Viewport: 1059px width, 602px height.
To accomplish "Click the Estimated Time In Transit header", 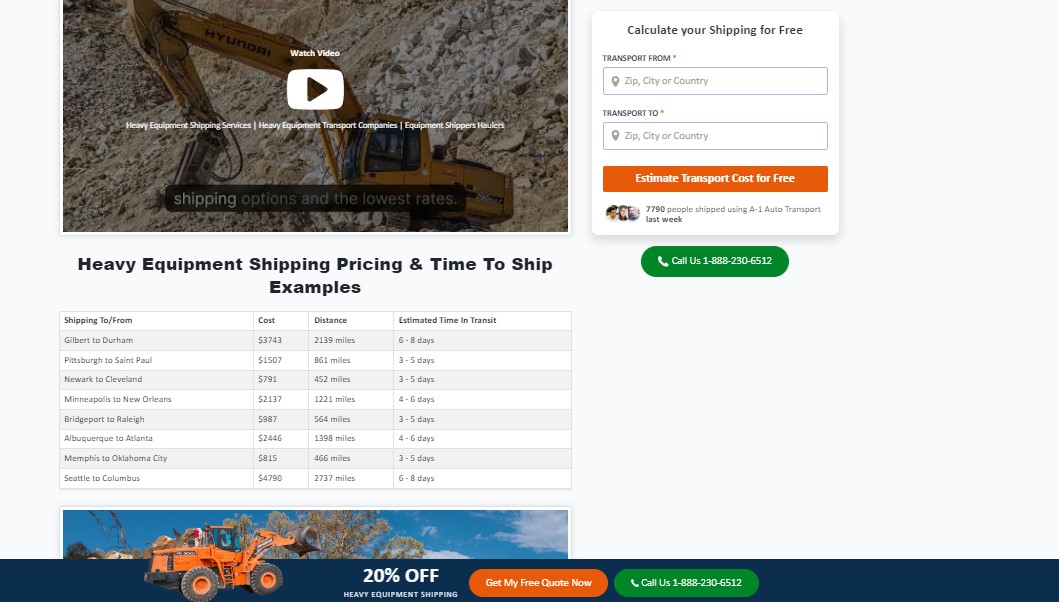I will point(447,320).
